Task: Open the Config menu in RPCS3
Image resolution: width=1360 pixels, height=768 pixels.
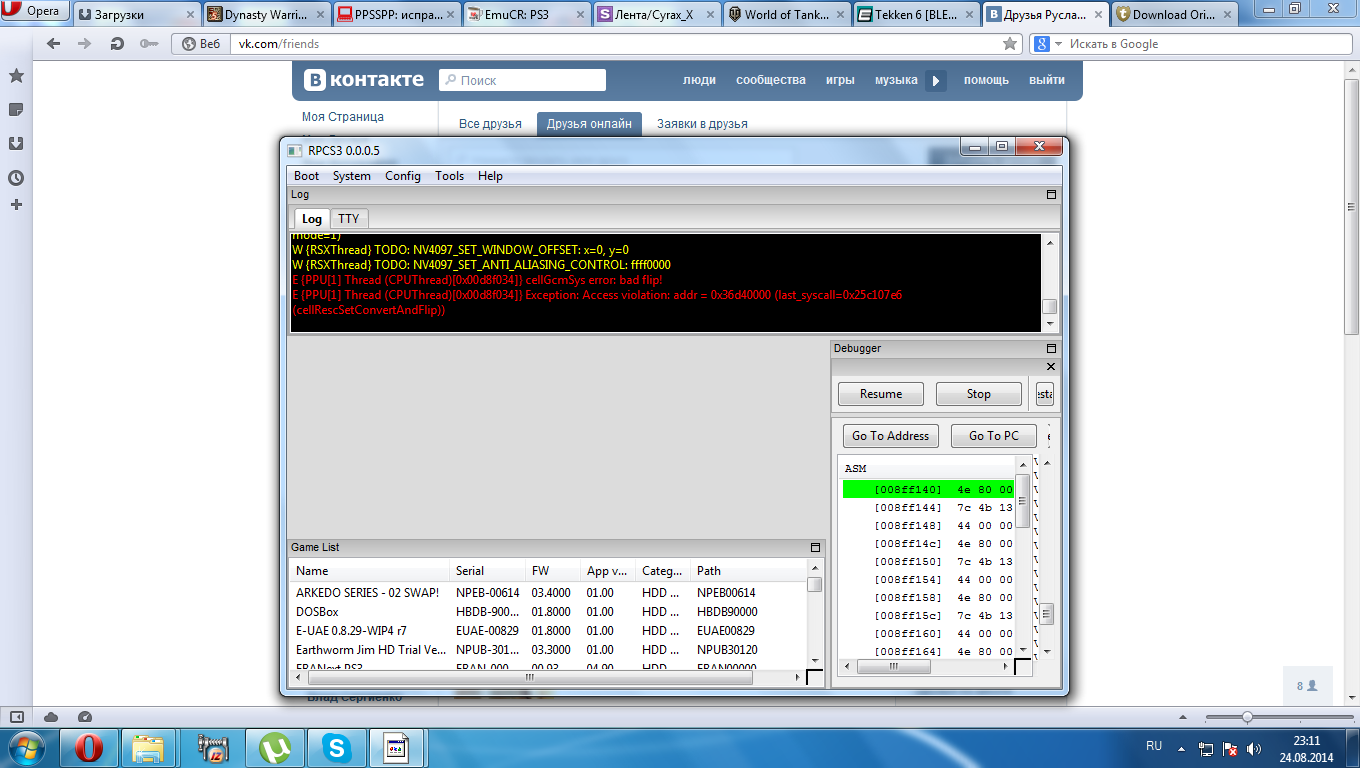Action: pos(403,176)
